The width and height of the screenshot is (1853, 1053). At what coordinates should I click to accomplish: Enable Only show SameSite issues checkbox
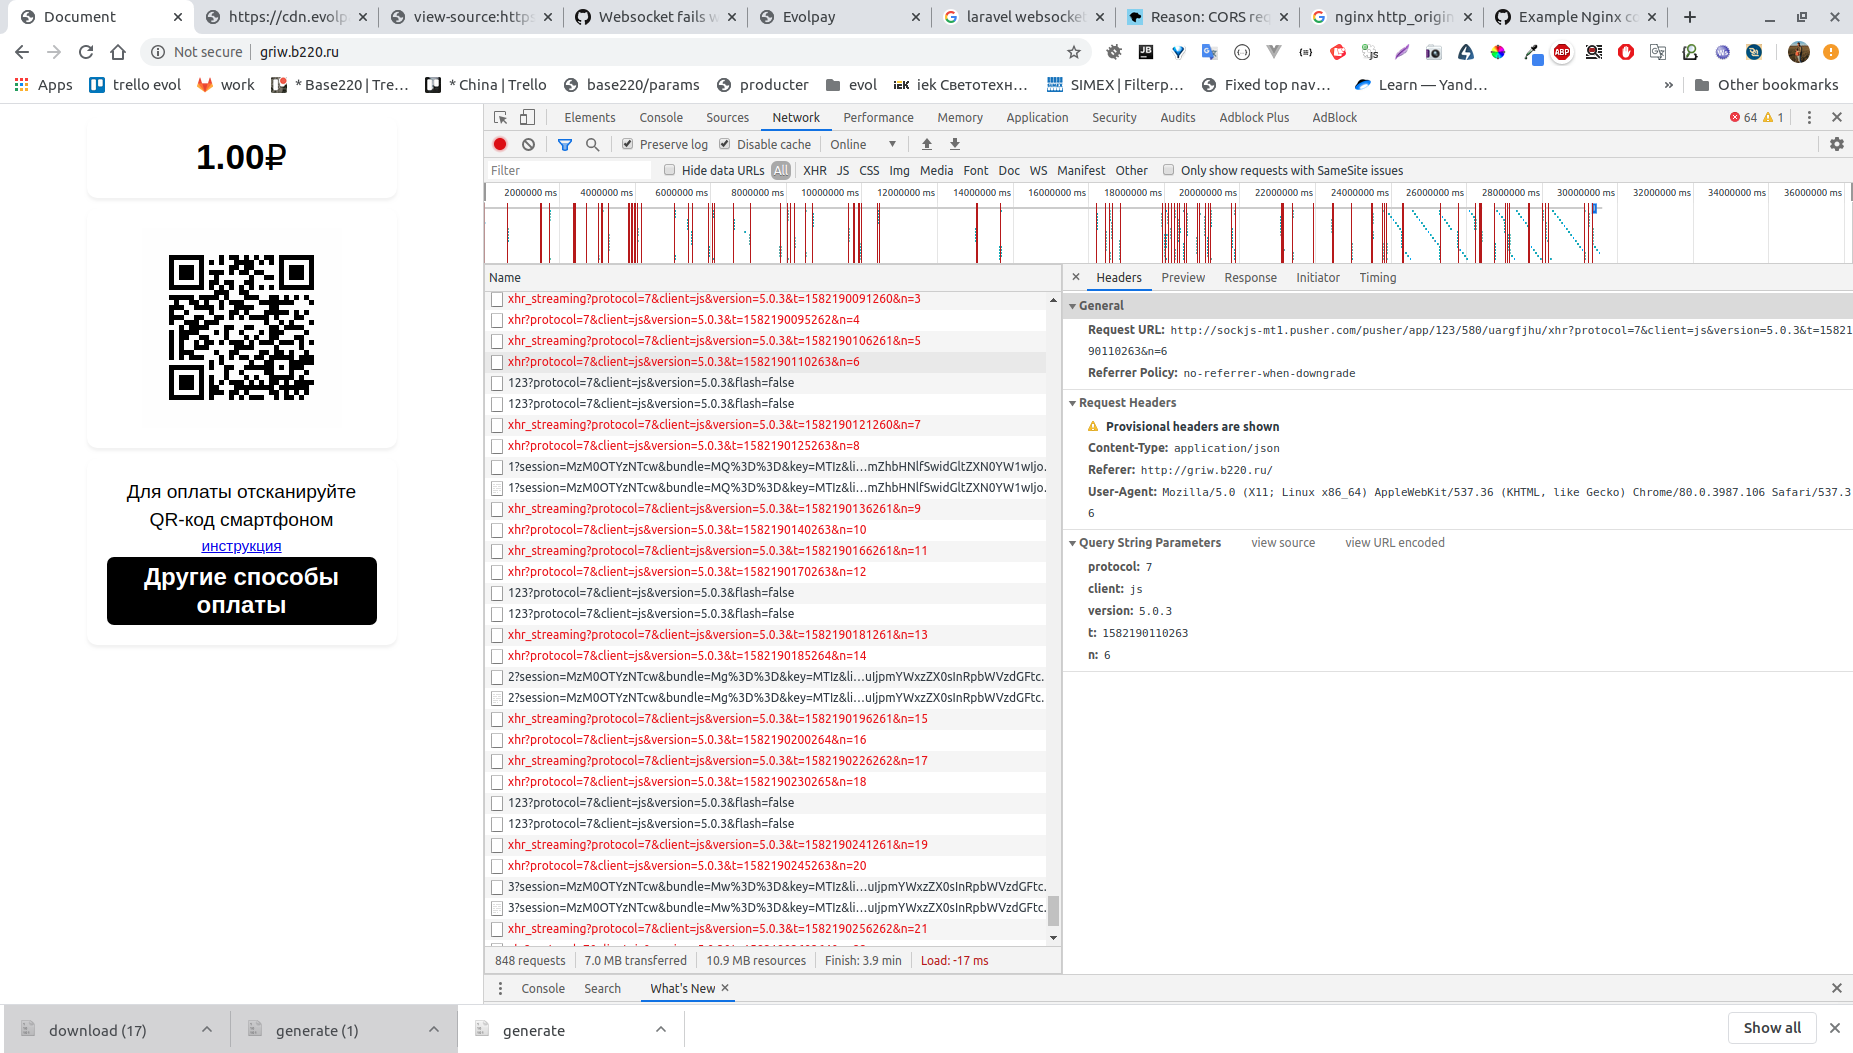coord(1168,170)
